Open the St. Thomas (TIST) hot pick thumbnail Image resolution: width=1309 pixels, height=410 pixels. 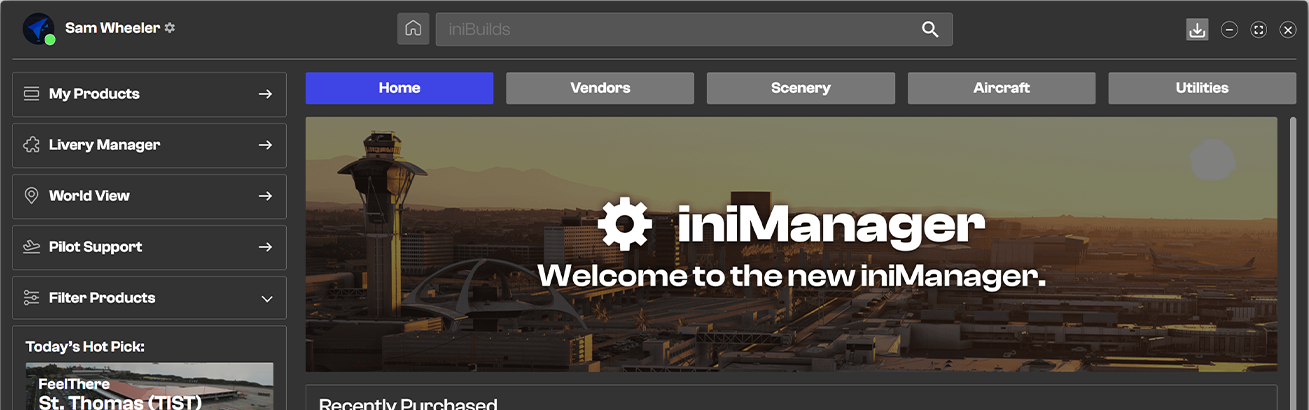[x=149, y=387]
